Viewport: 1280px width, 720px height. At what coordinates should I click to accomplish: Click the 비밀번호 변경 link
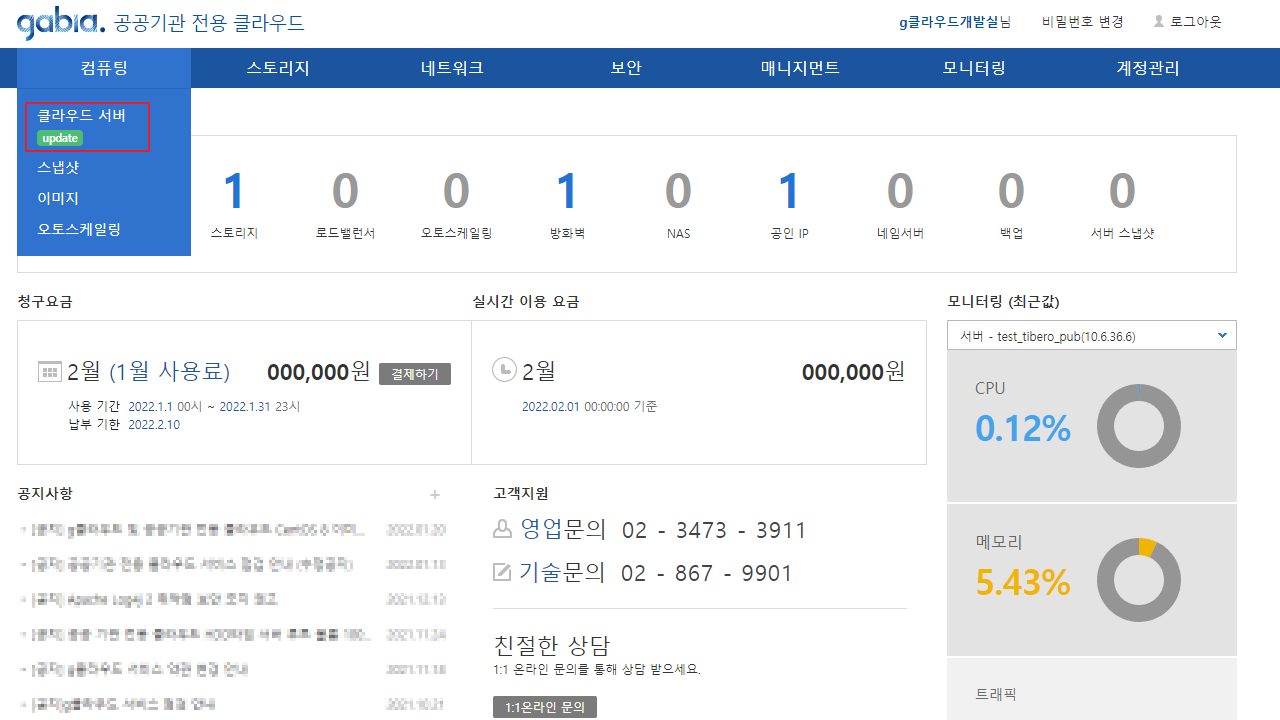[1082, 22]
